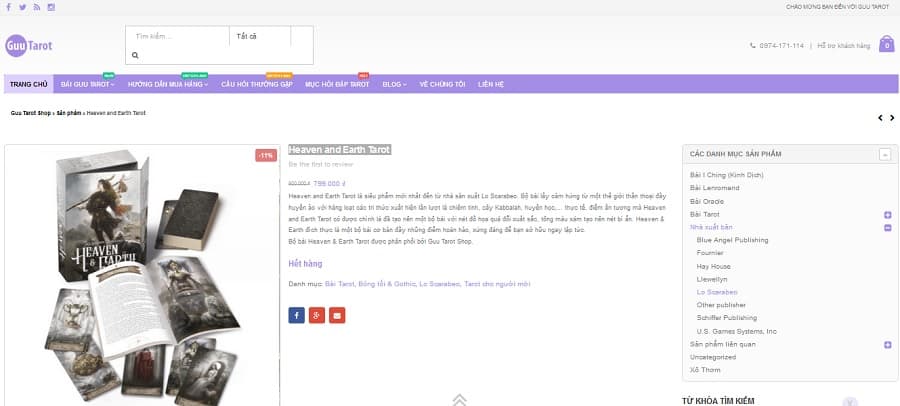Open the Blog menu dropdown

pos(394,84)
